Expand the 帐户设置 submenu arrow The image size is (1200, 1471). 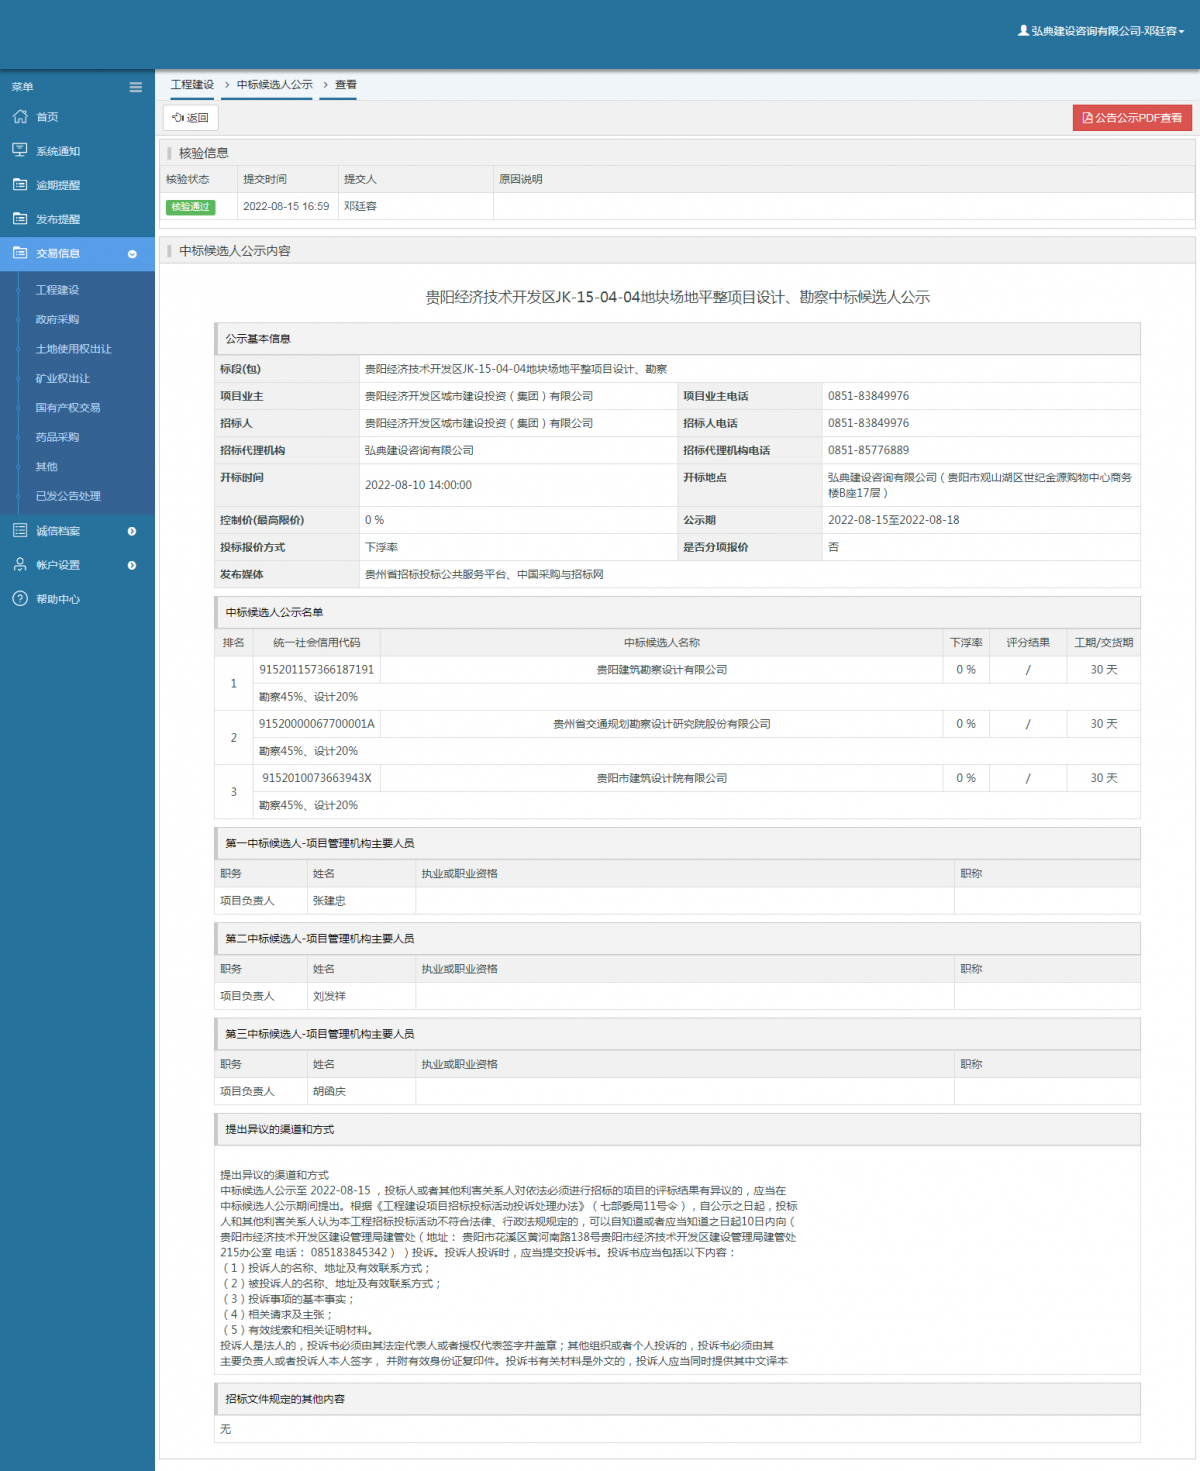(132, 565)
